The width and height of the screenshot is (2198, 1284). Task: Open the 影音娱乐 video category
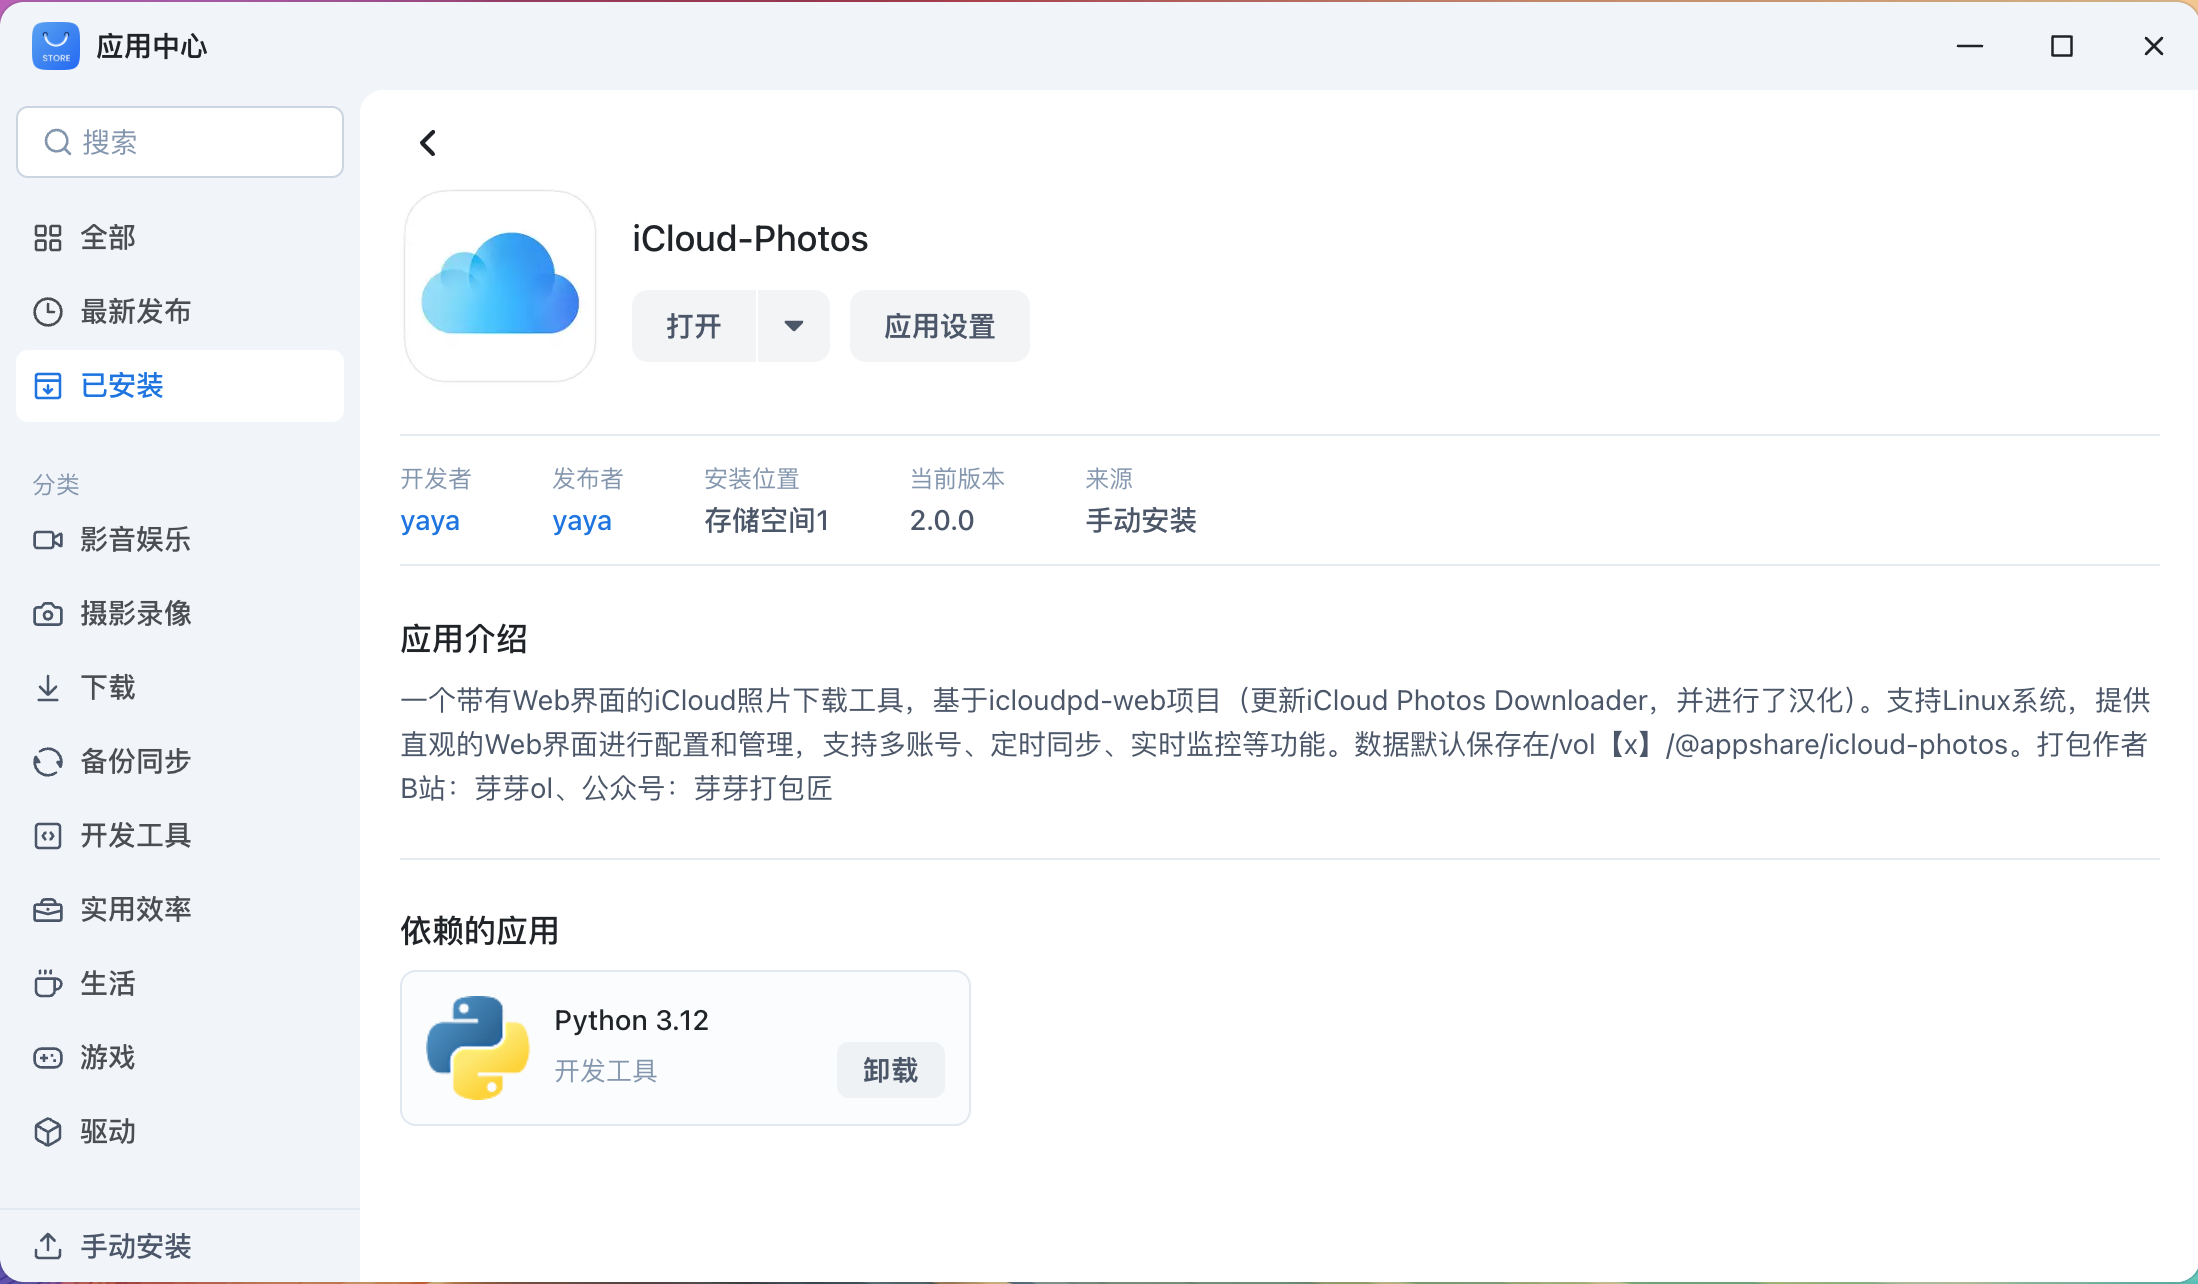coord(135,540)
